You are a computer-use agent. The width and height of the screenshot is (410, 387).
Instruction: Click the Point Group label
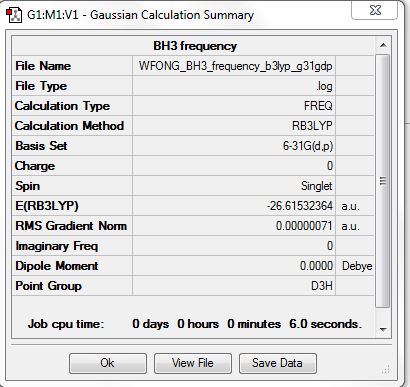point(48,286)
